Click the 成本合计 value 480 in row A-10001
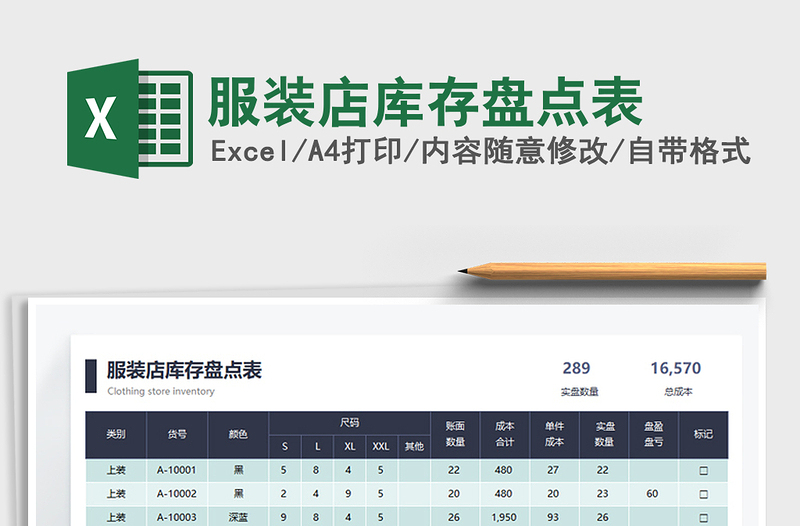800x526 pixels. (504, 470)
